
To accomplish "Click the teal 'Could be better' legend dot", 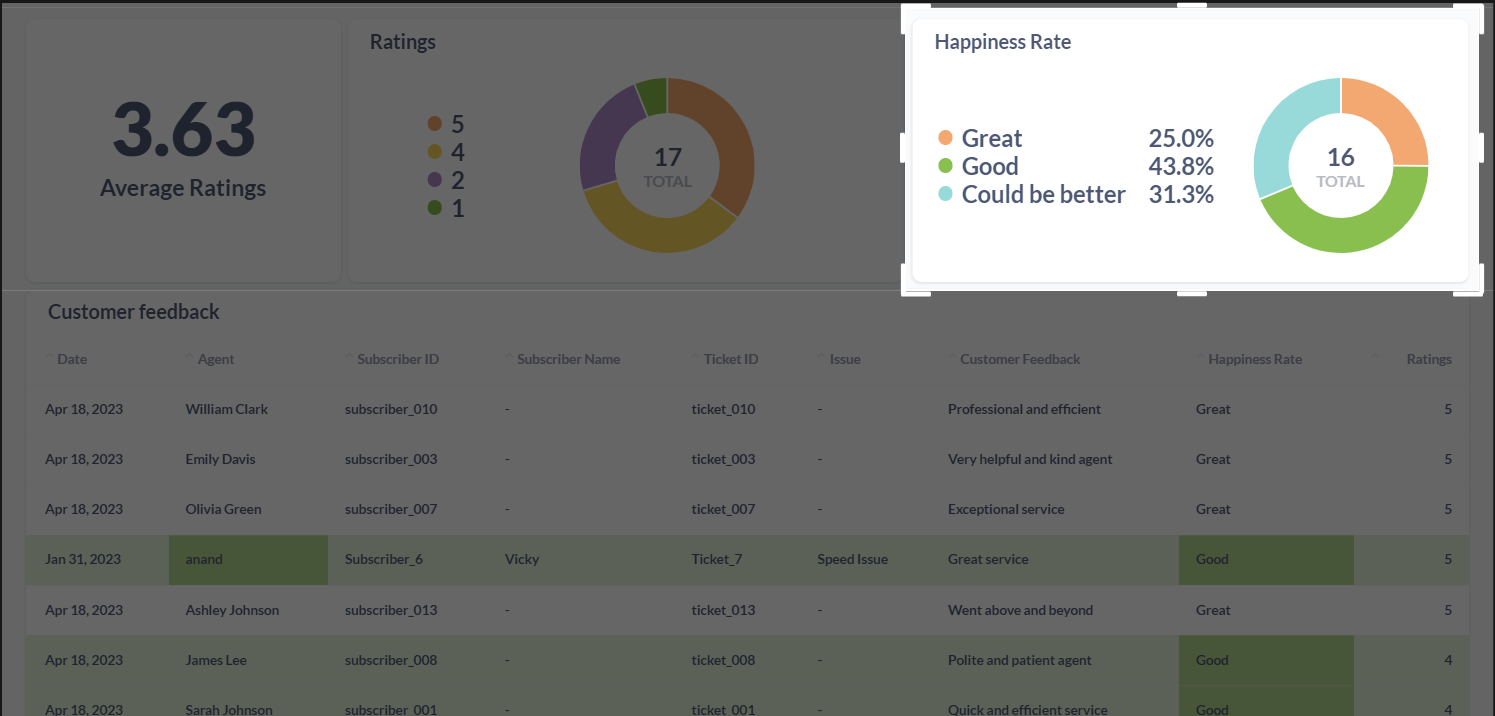I will (945, 193).
